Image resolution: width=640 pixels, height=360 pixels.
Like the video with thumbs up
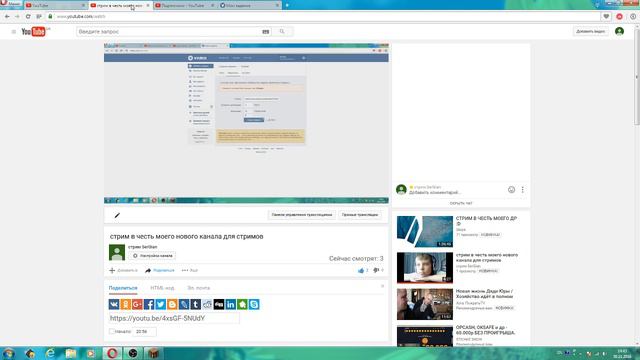[x=361, y=270]
